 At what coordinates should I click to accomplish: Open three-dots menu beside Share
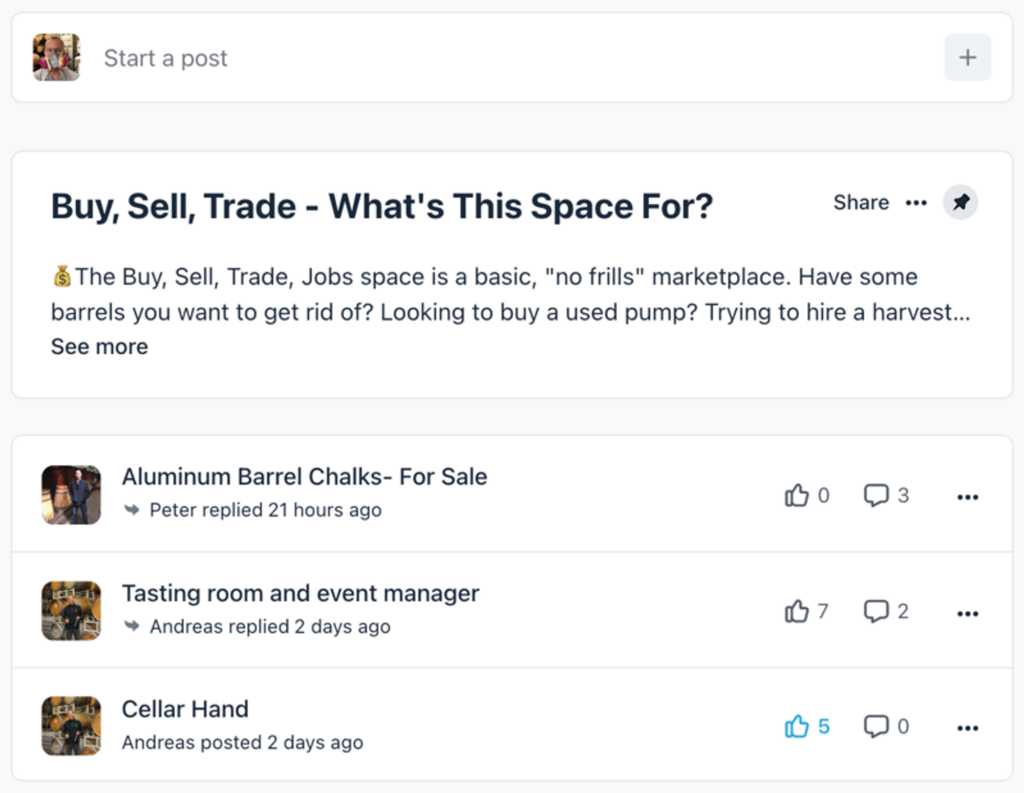(916, 203)
